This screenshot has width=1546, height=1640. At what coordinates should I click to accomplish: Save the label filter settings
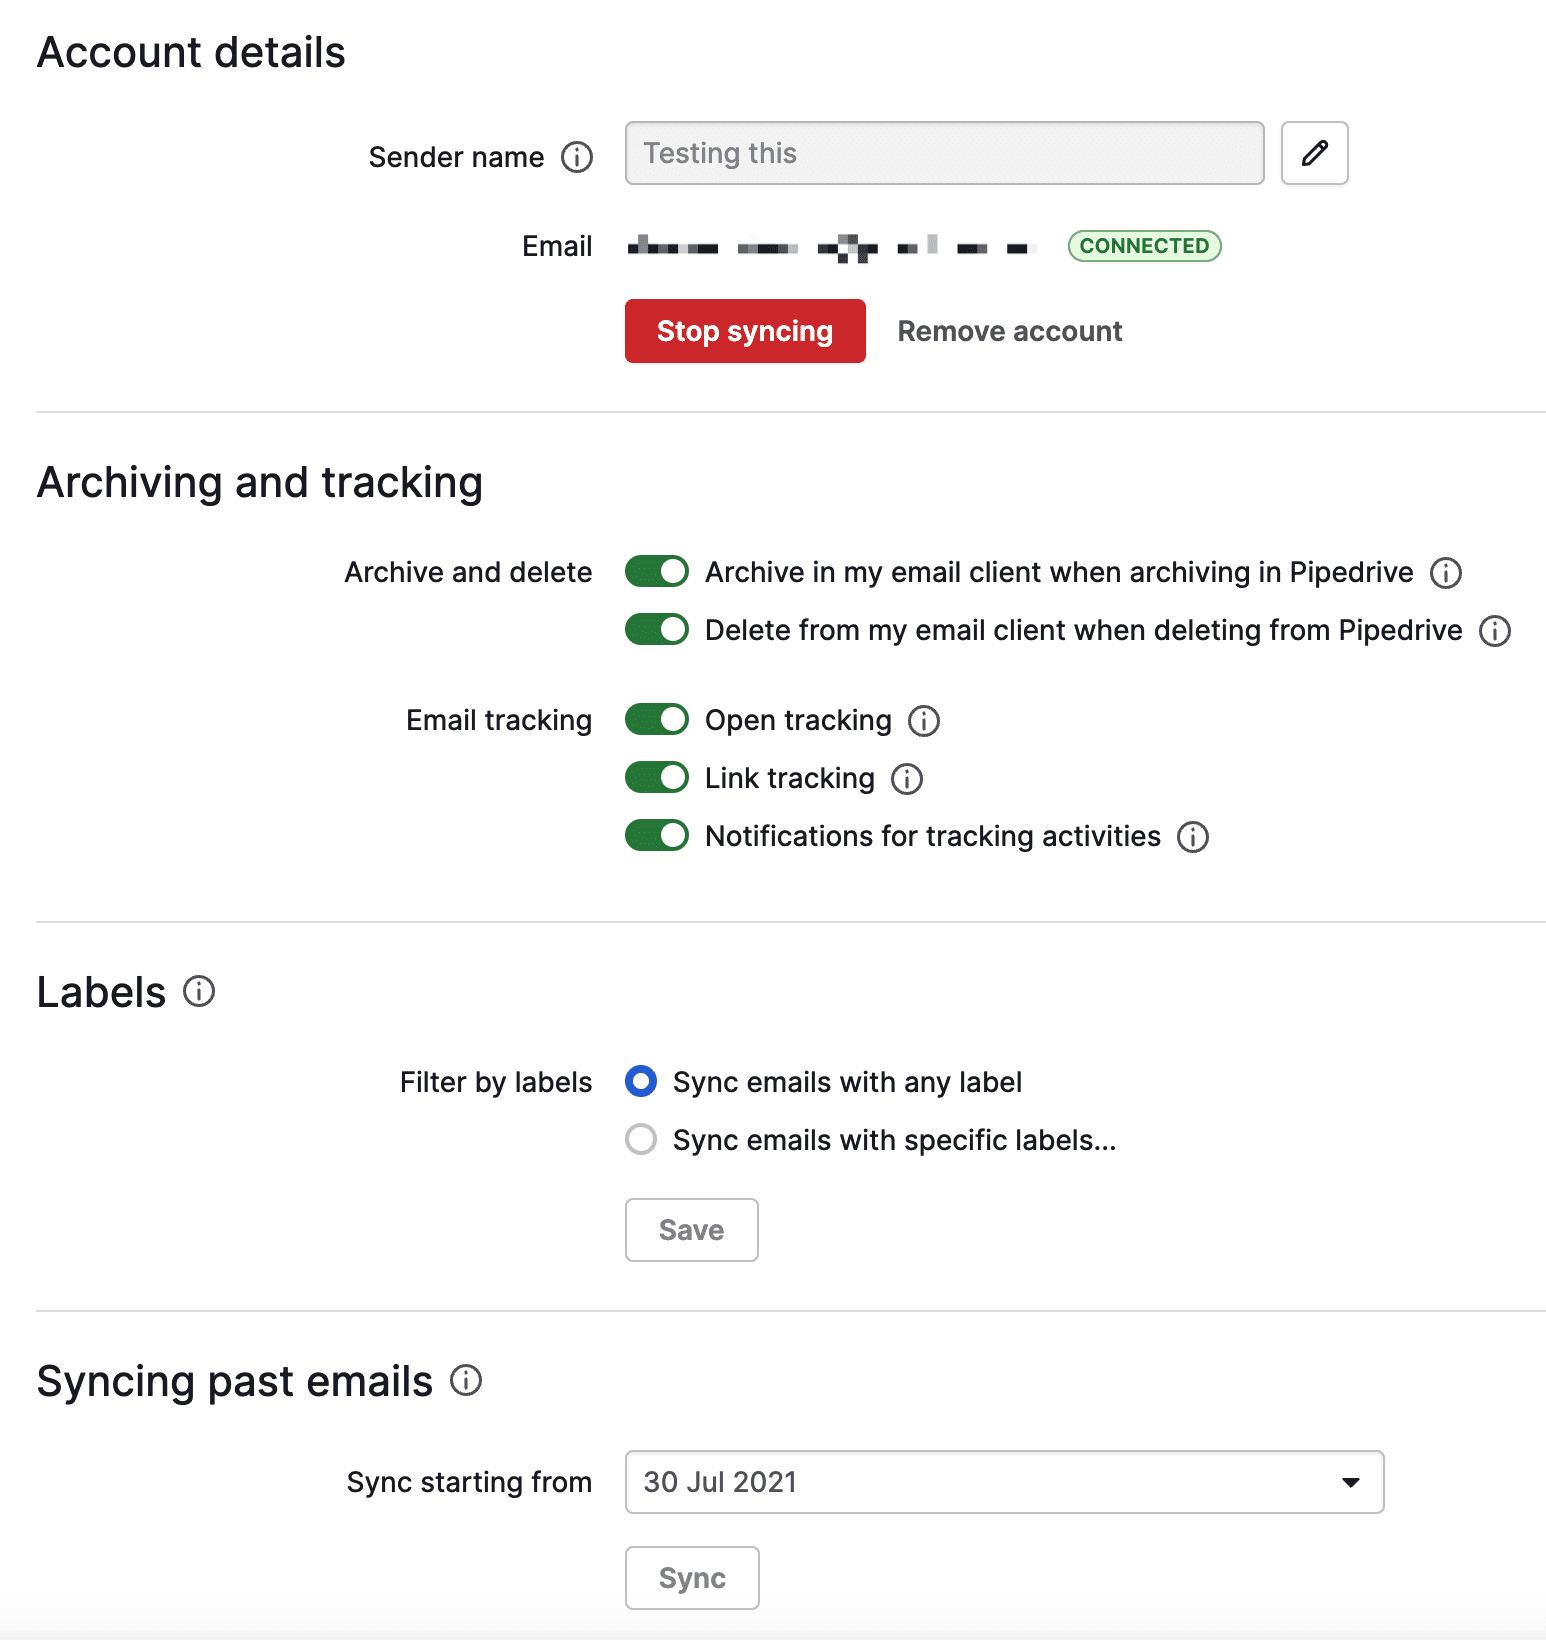point(691,1230)
